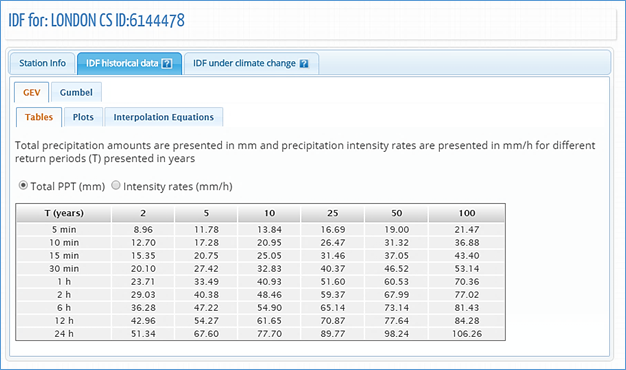Select the Total PPT (mm) radio button

23,185
